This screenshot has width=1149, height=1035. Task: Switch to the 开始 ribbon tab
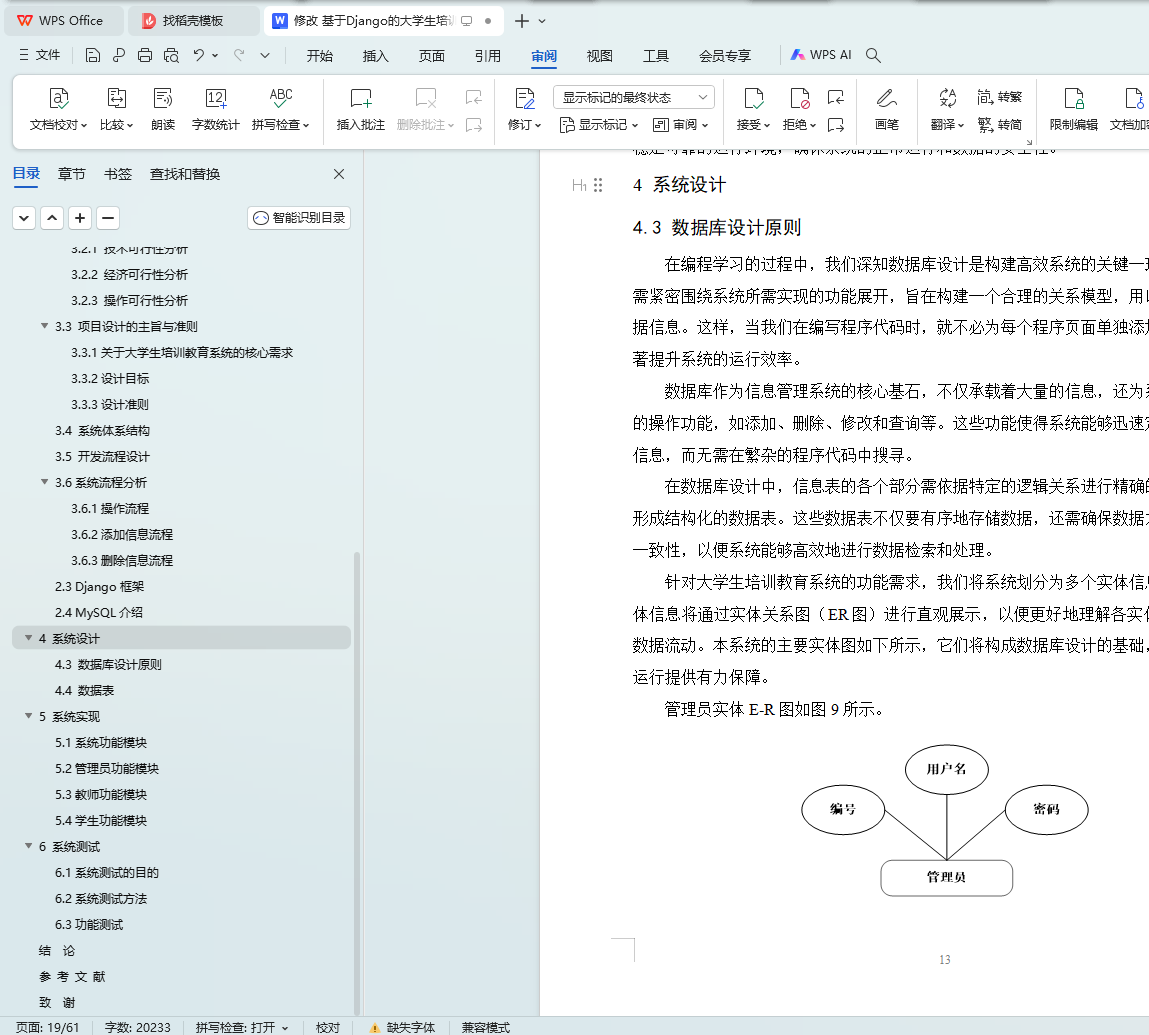click(319, 56)
